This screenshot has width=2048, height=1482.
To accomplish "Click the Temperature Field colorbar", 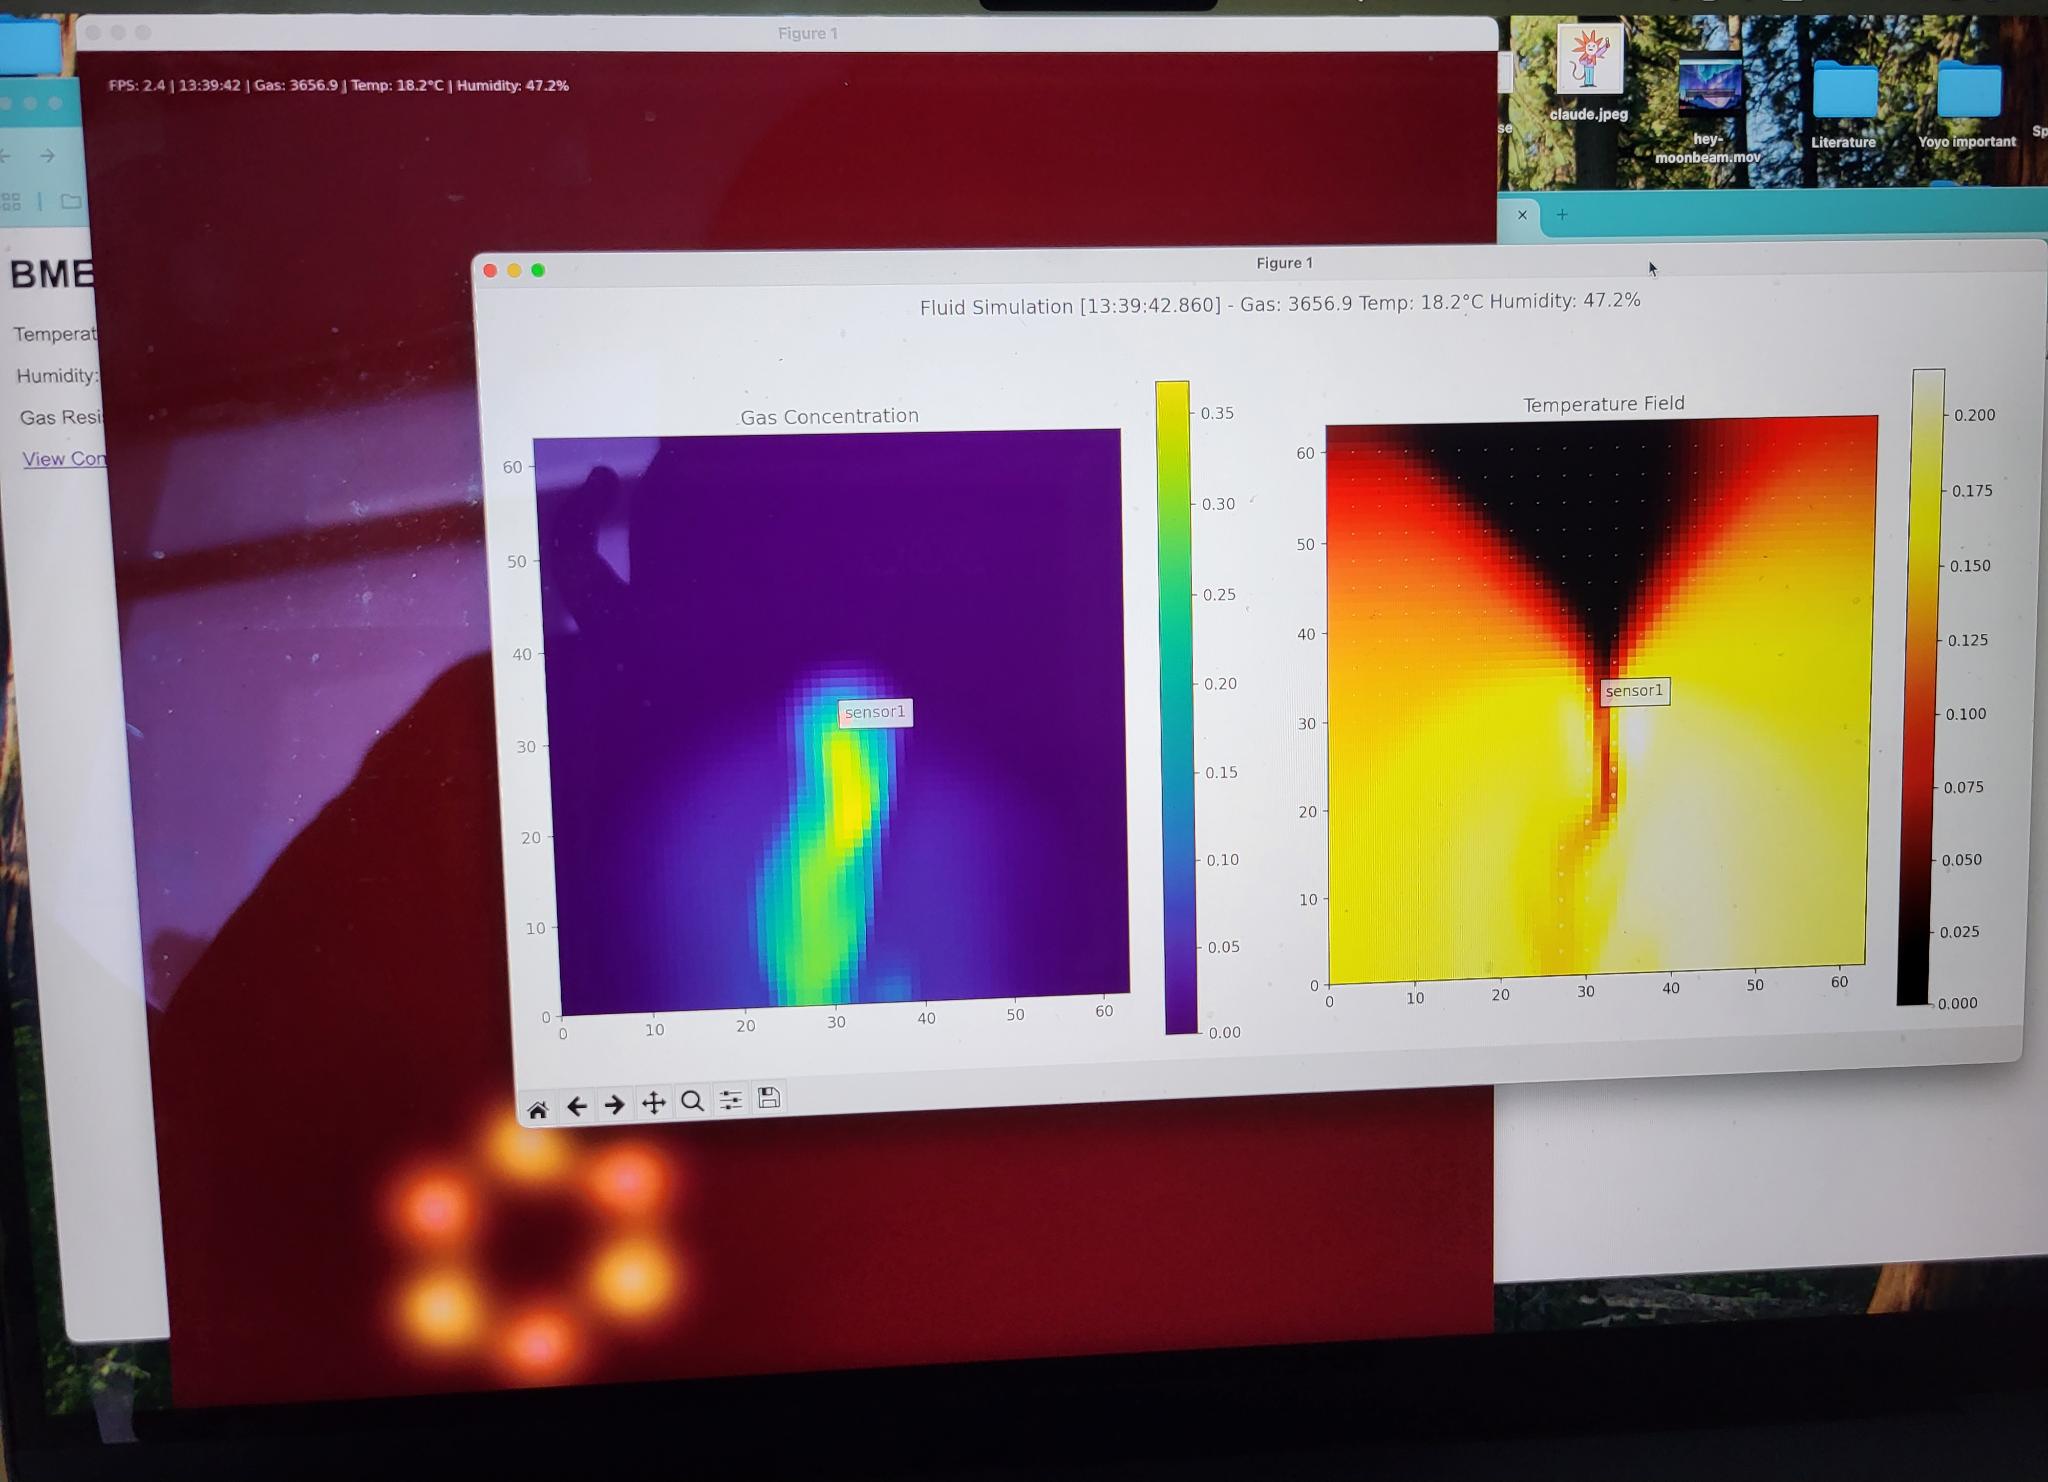I will (x=1920, y=686).
